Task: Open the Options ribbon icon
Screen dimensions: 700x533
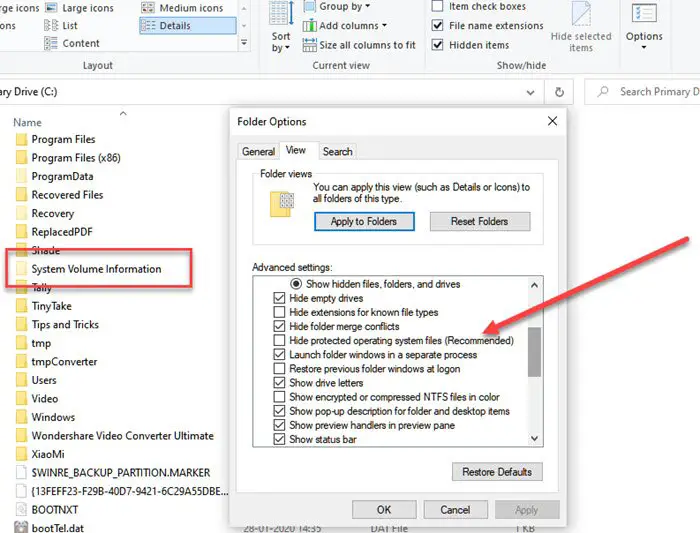Action: (x=644, y=13)
